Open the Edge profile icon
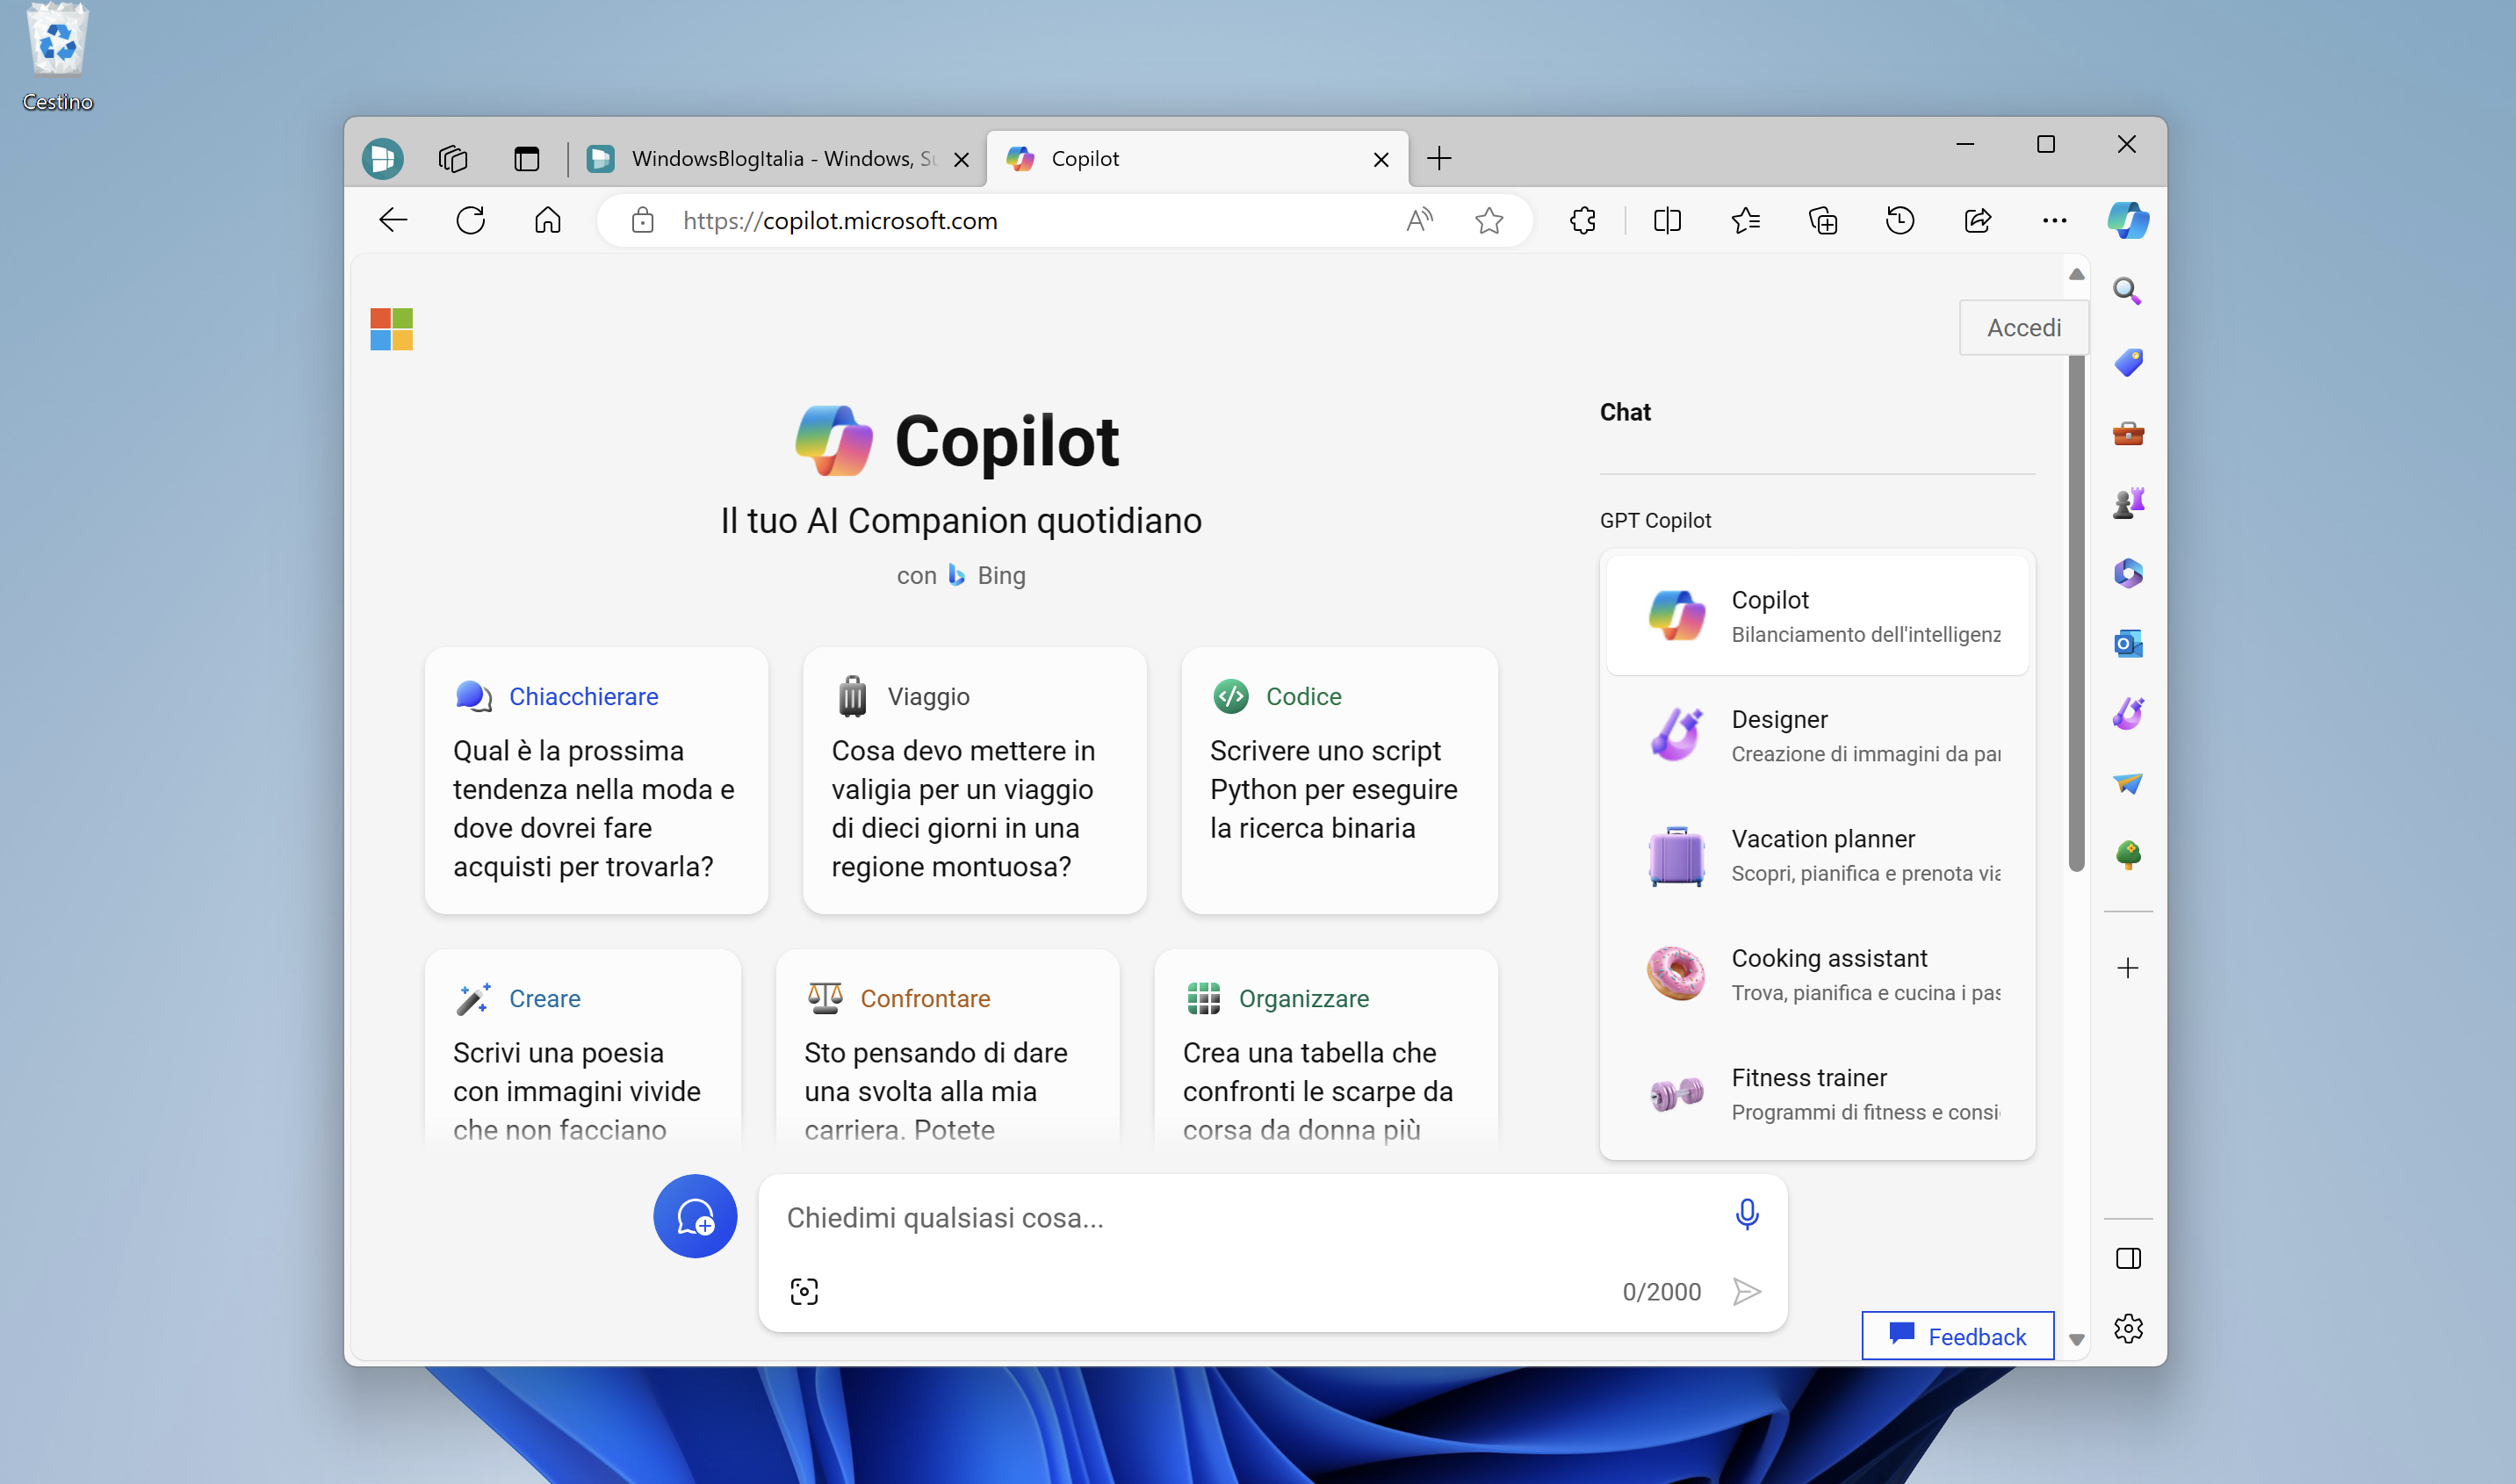 [382, 158]
